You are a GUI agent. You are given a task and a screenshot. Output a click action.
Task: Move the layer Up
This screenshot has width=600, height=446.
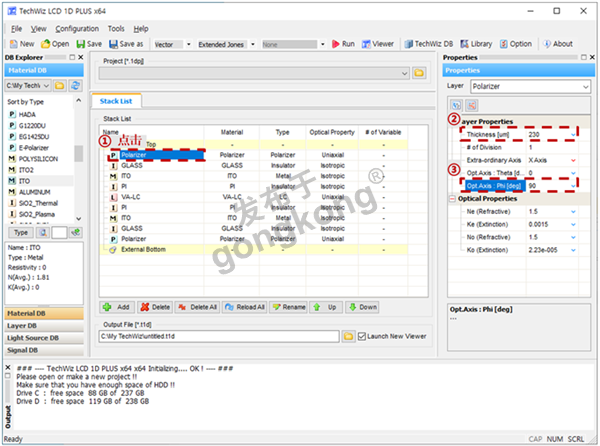[x=326, y=307]
